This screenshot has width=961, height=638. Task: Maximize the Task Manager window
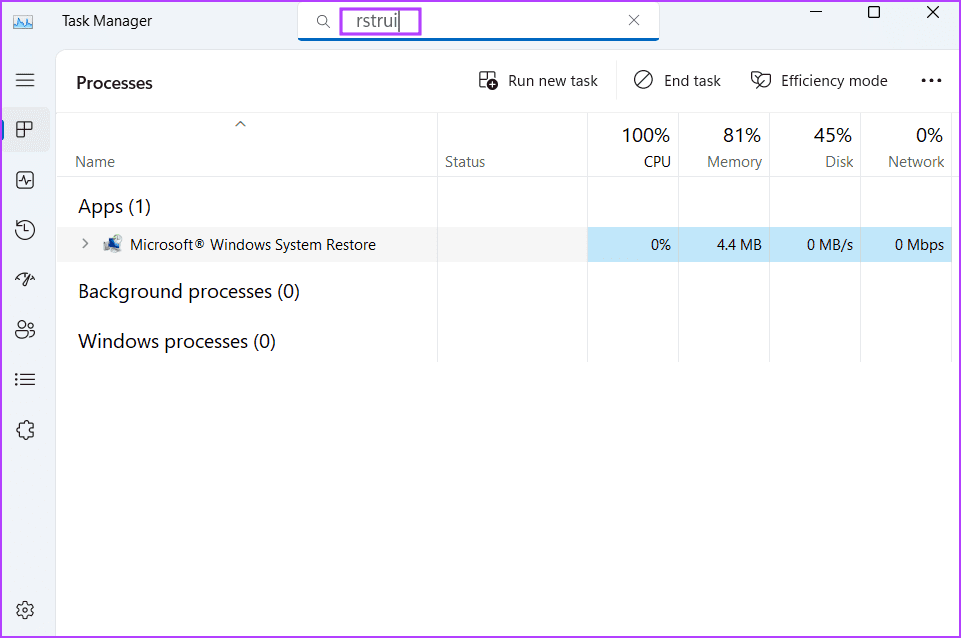coord(874,12)
